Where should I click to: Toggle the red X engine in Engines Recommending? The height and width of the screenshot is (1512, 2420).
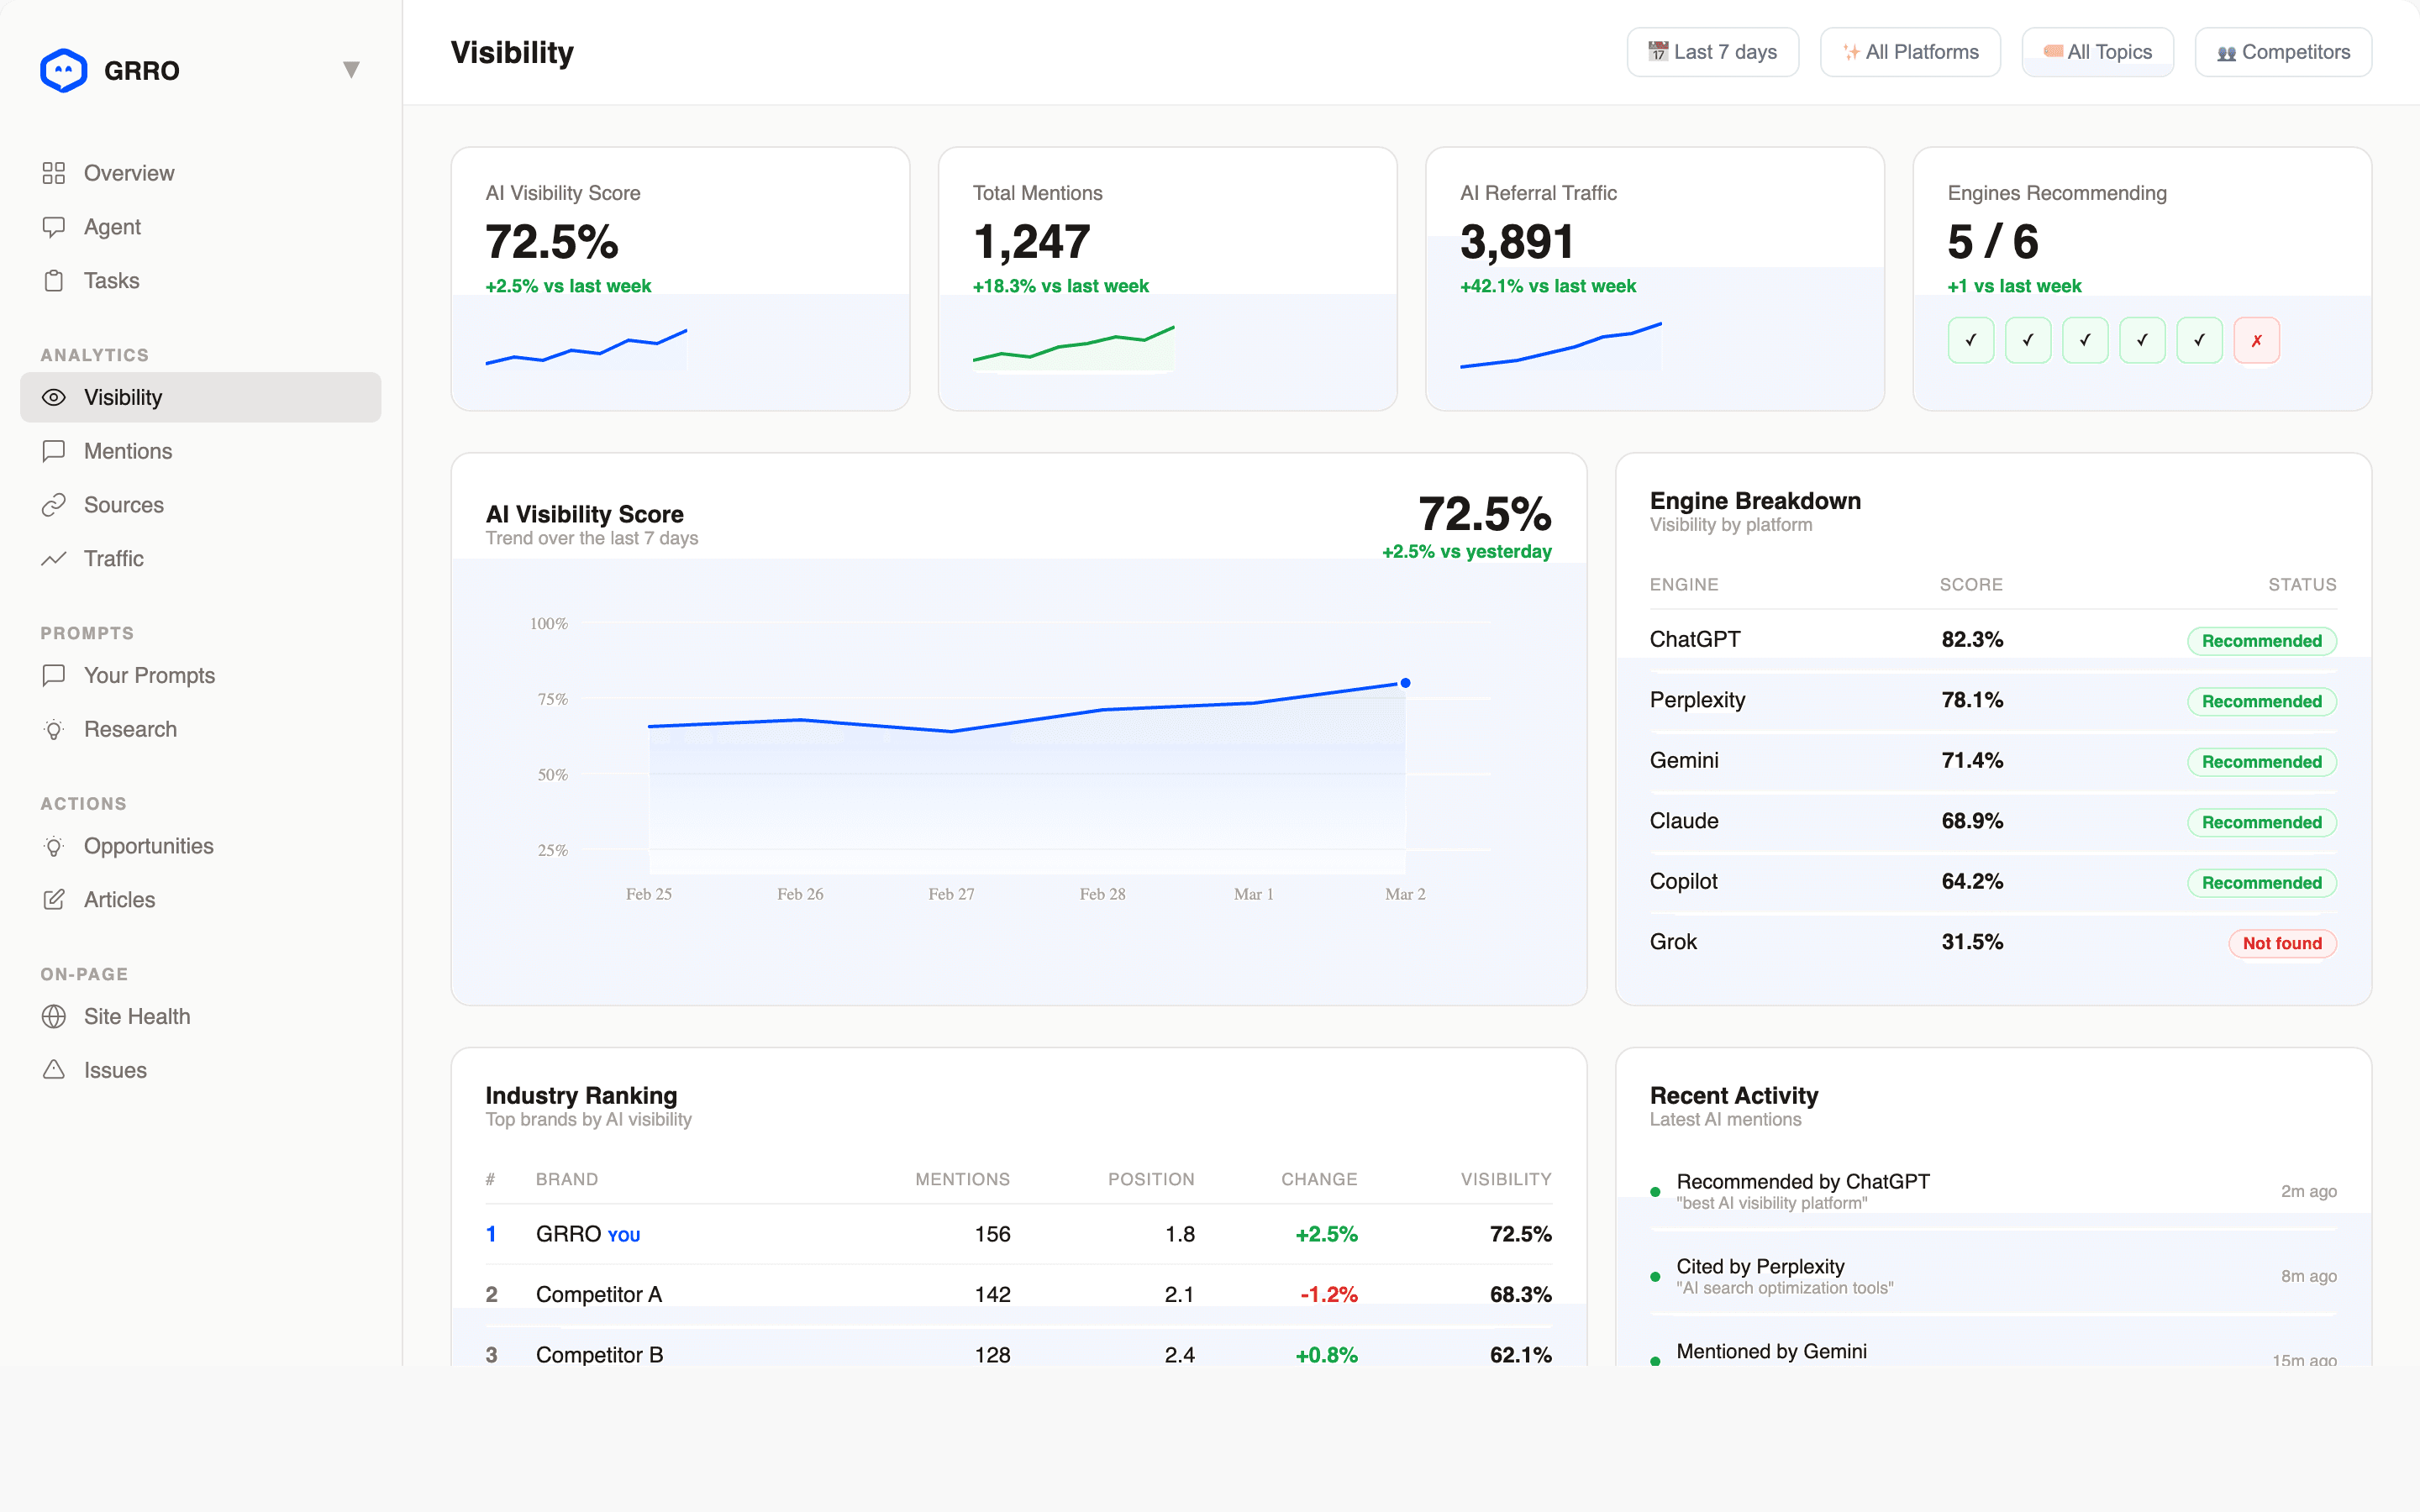click(x=2257, y=340)
